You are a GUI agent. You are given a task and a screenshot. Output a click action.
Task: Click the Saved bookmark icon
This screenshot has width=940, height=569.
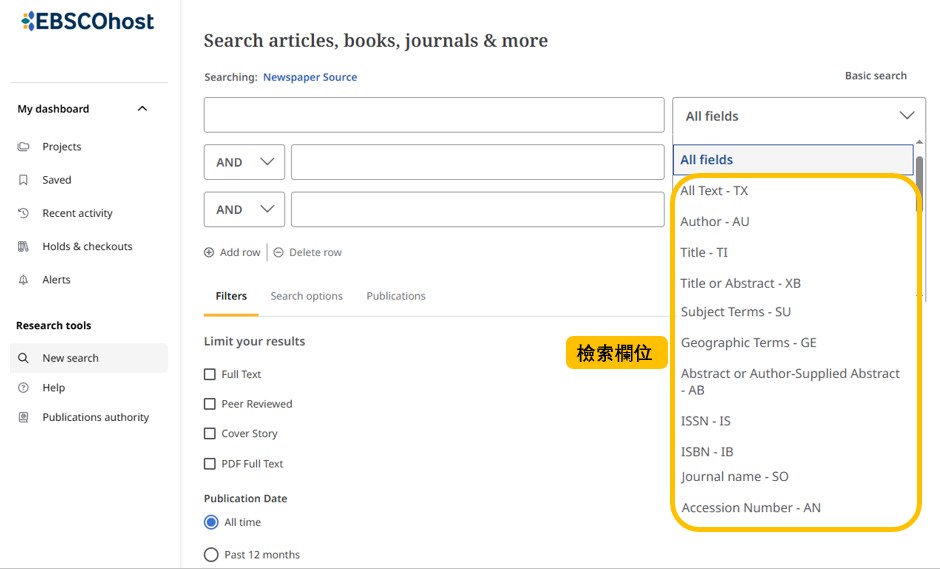click(x=24, y=180)
